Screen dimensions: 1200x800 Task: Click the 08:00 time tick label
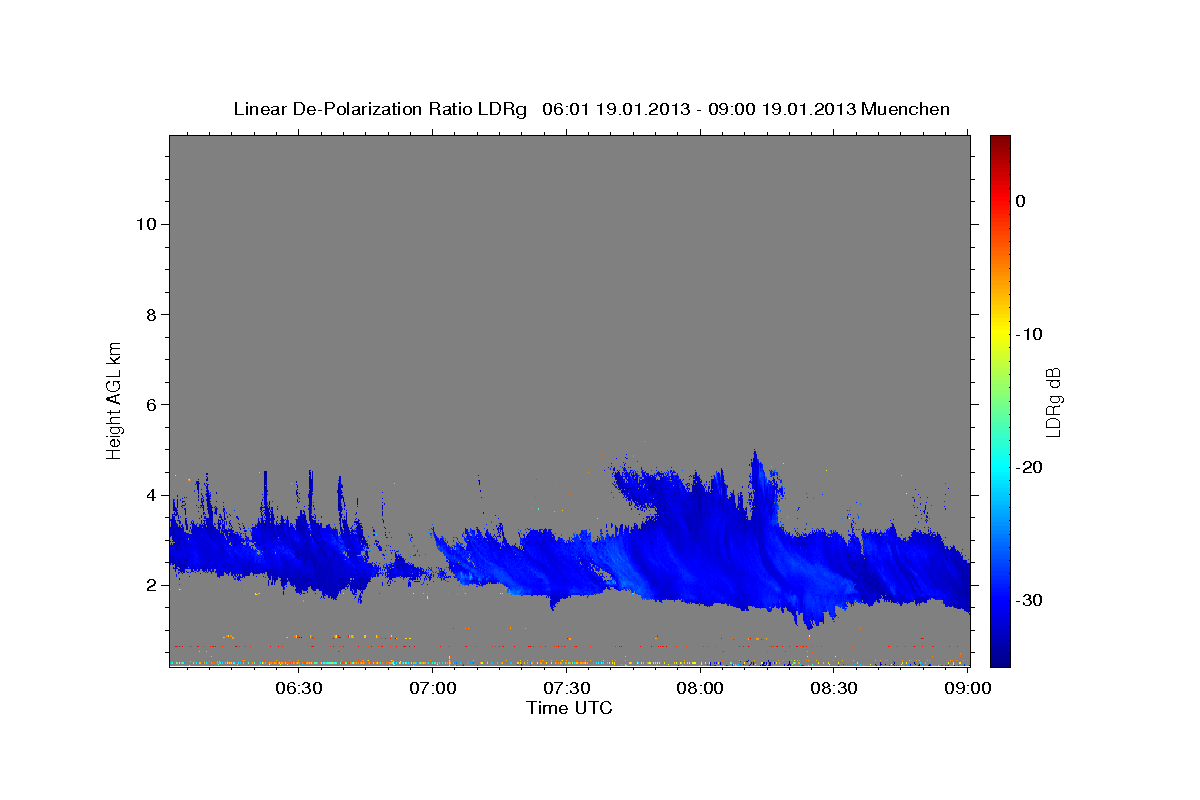pyautogui.click(x=700, y=688)
